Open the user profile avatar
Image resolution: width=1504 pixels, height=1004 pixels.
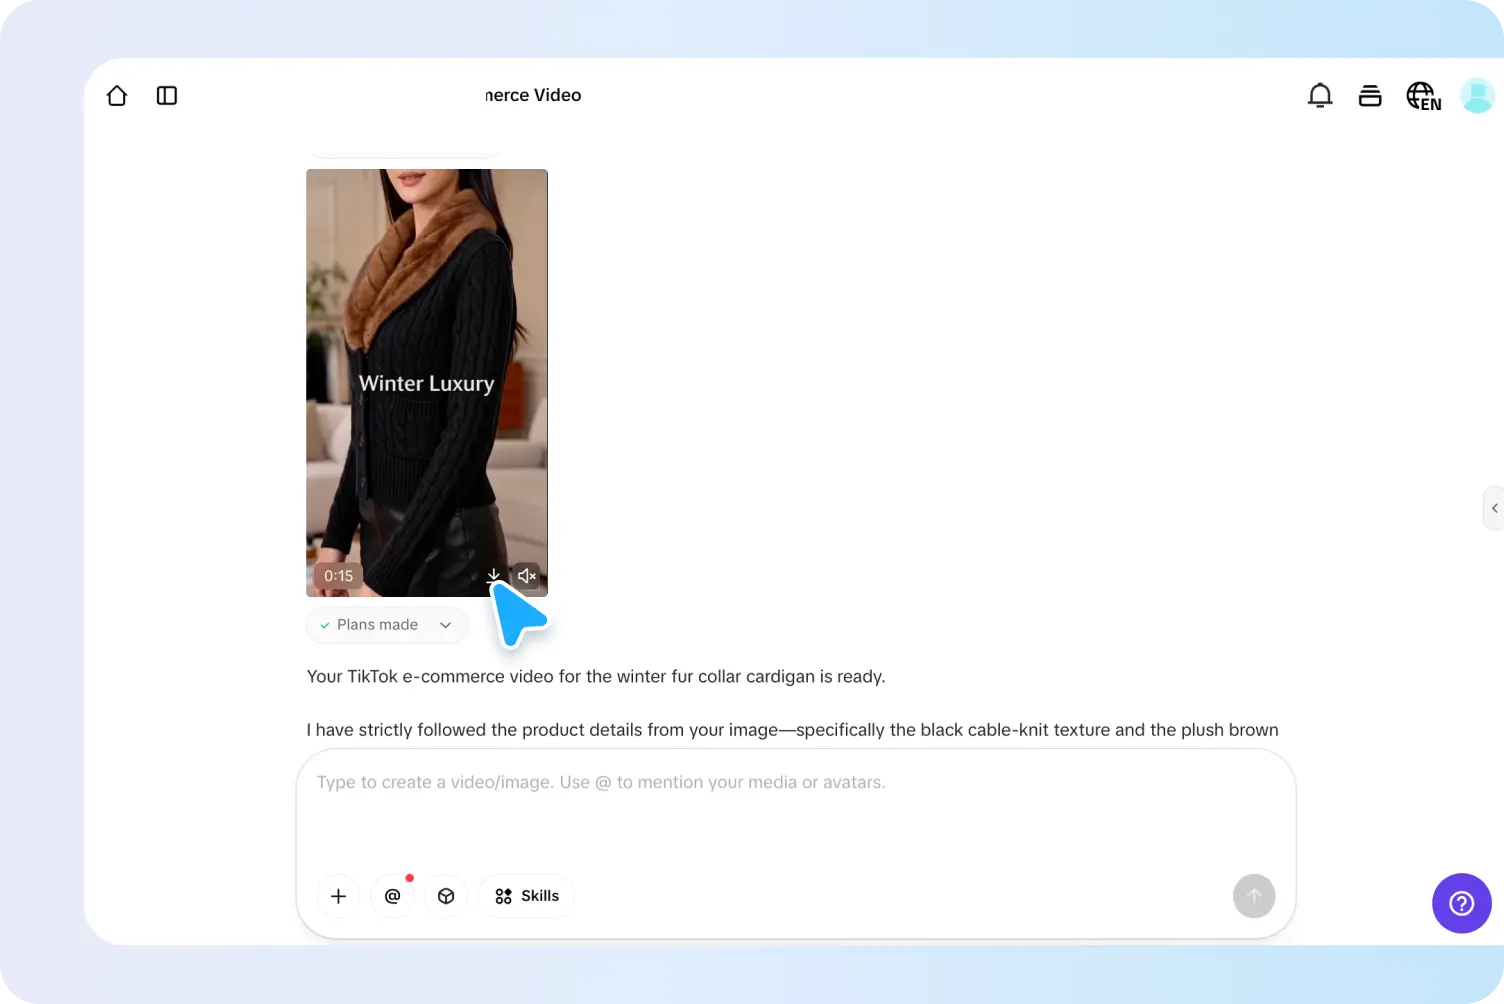1477,96
